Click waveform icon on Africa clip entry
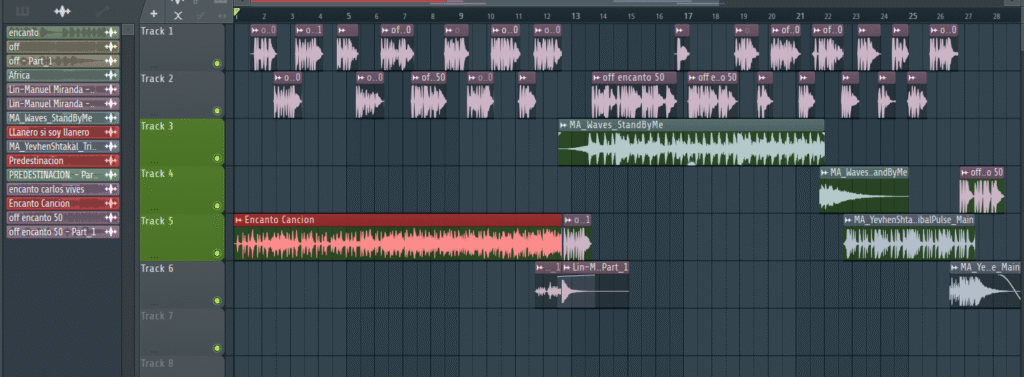 111,75
